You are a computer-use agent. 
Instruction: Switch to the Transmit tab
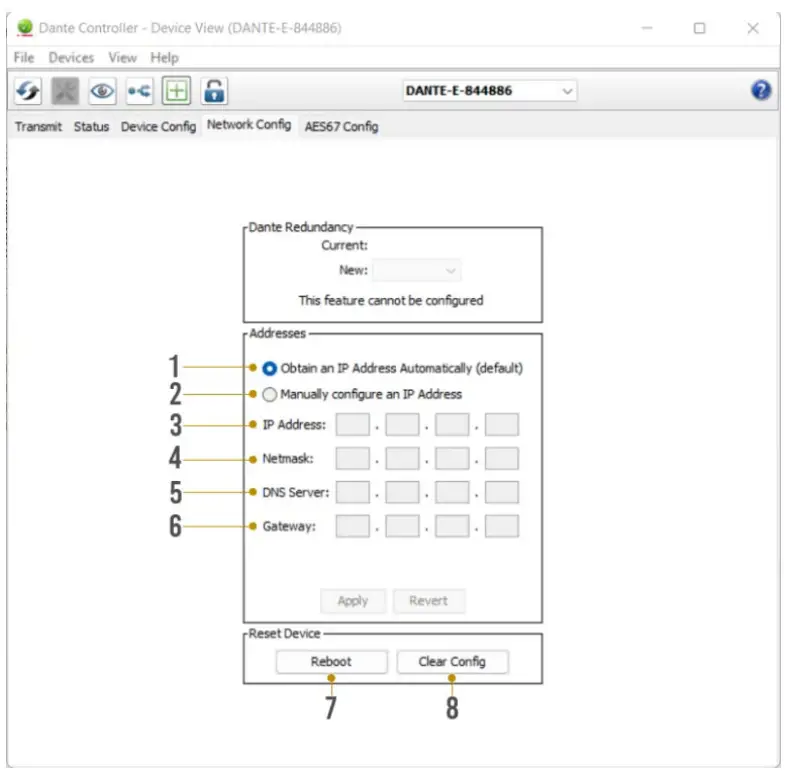click(x=38, y=126)
